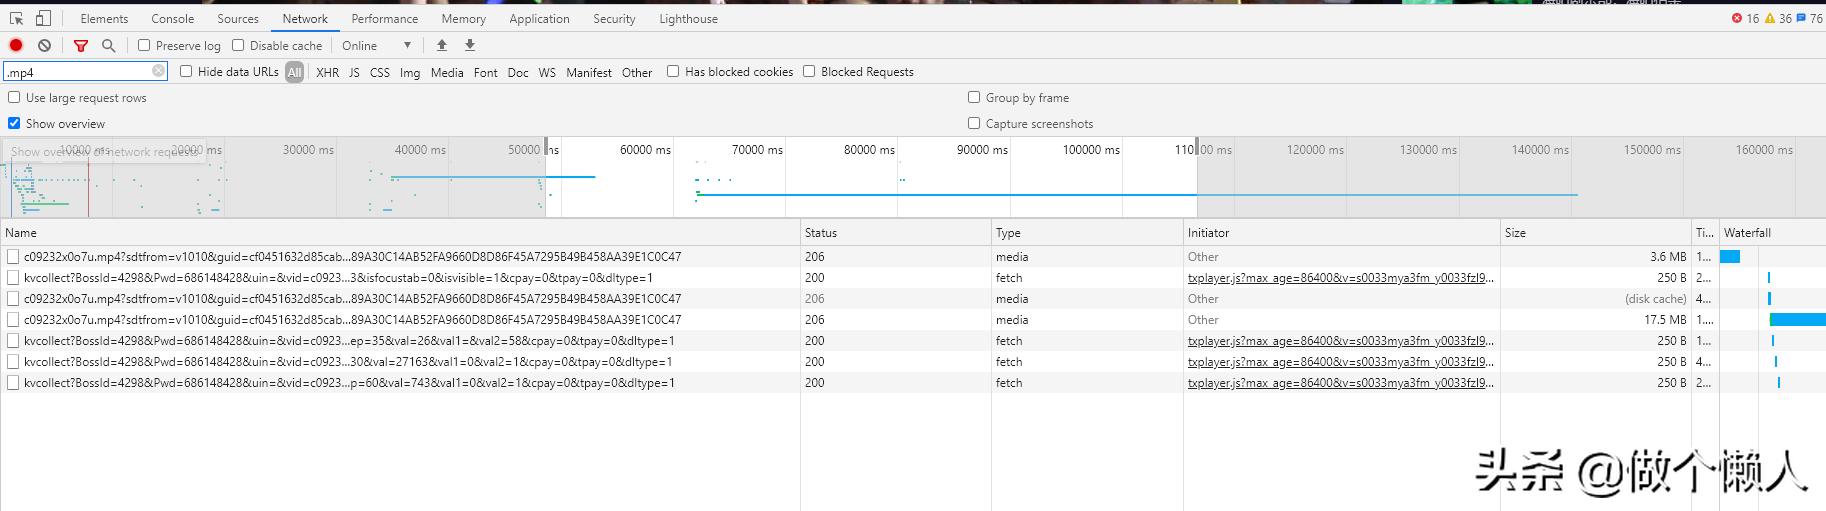Open the network search magnifier
The image size is (1826, 511).
[109, 45]
